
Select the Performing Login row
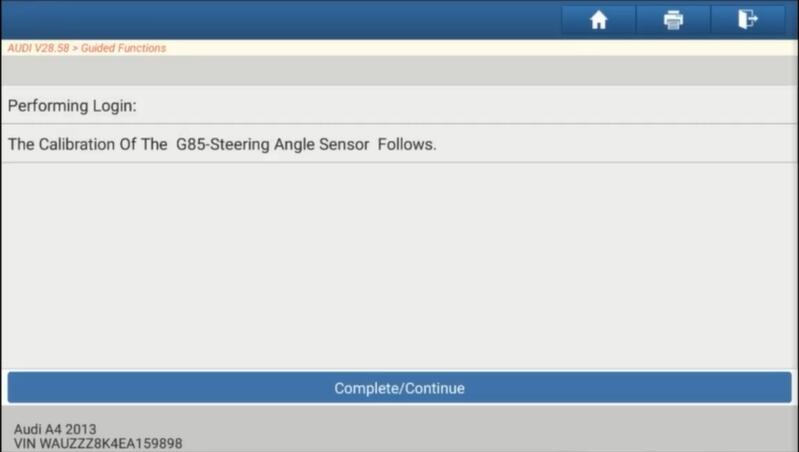(x=400, y=105)
